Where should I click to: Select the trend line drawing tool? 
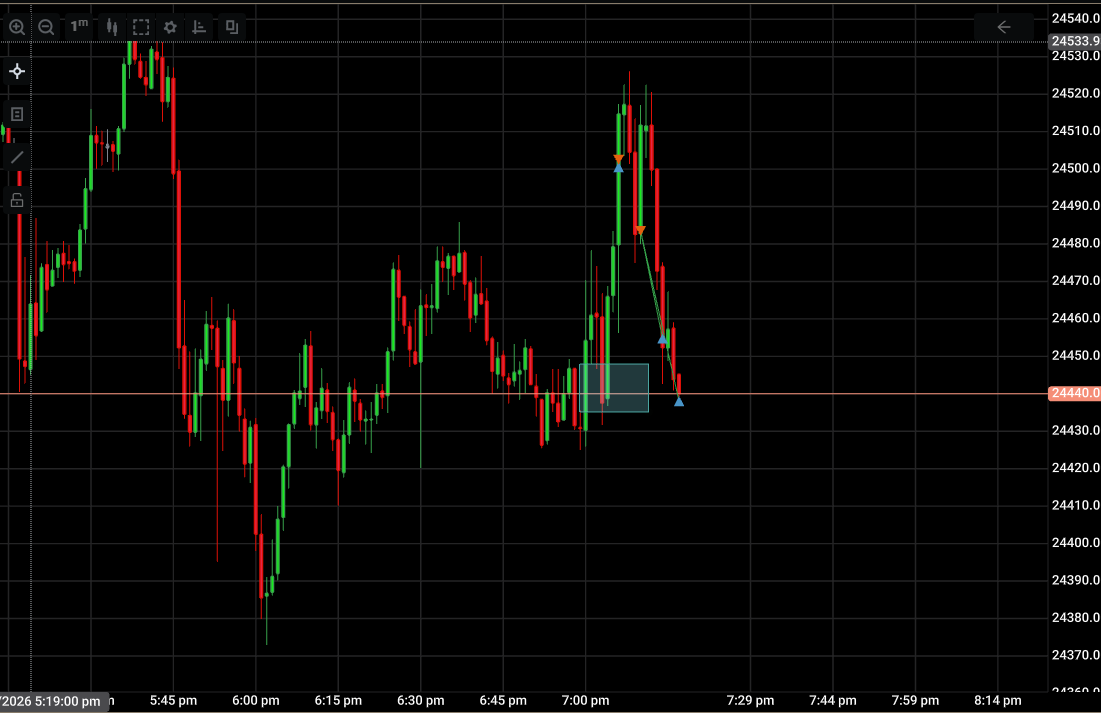18,157
